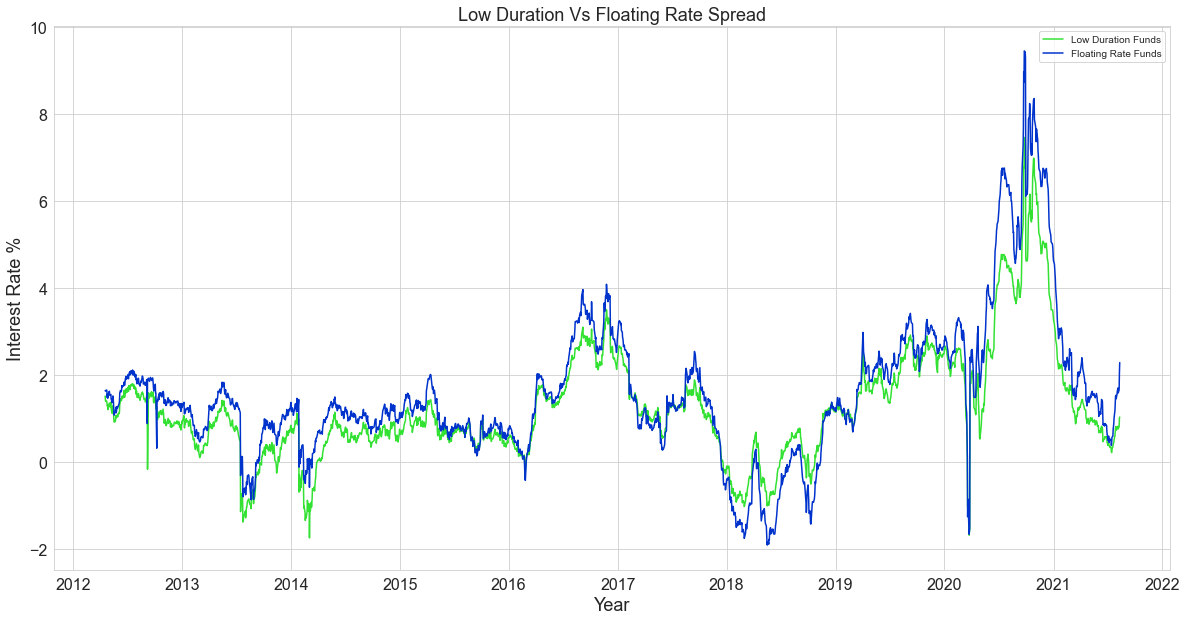This screenshot has height=621, width=1187.
Task: Click the 2022 tick label on the x-axis
Action: pos(1163,583)
